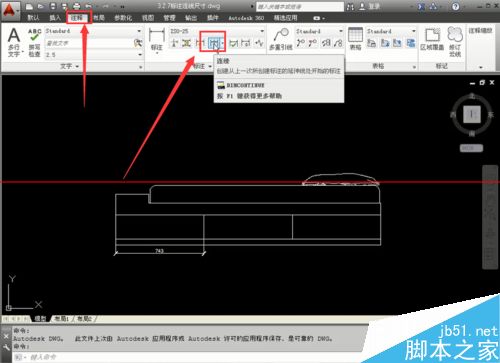500x363 pixels.
Task: Switch to the 布局1 layout tab
Action: point(62,319)
